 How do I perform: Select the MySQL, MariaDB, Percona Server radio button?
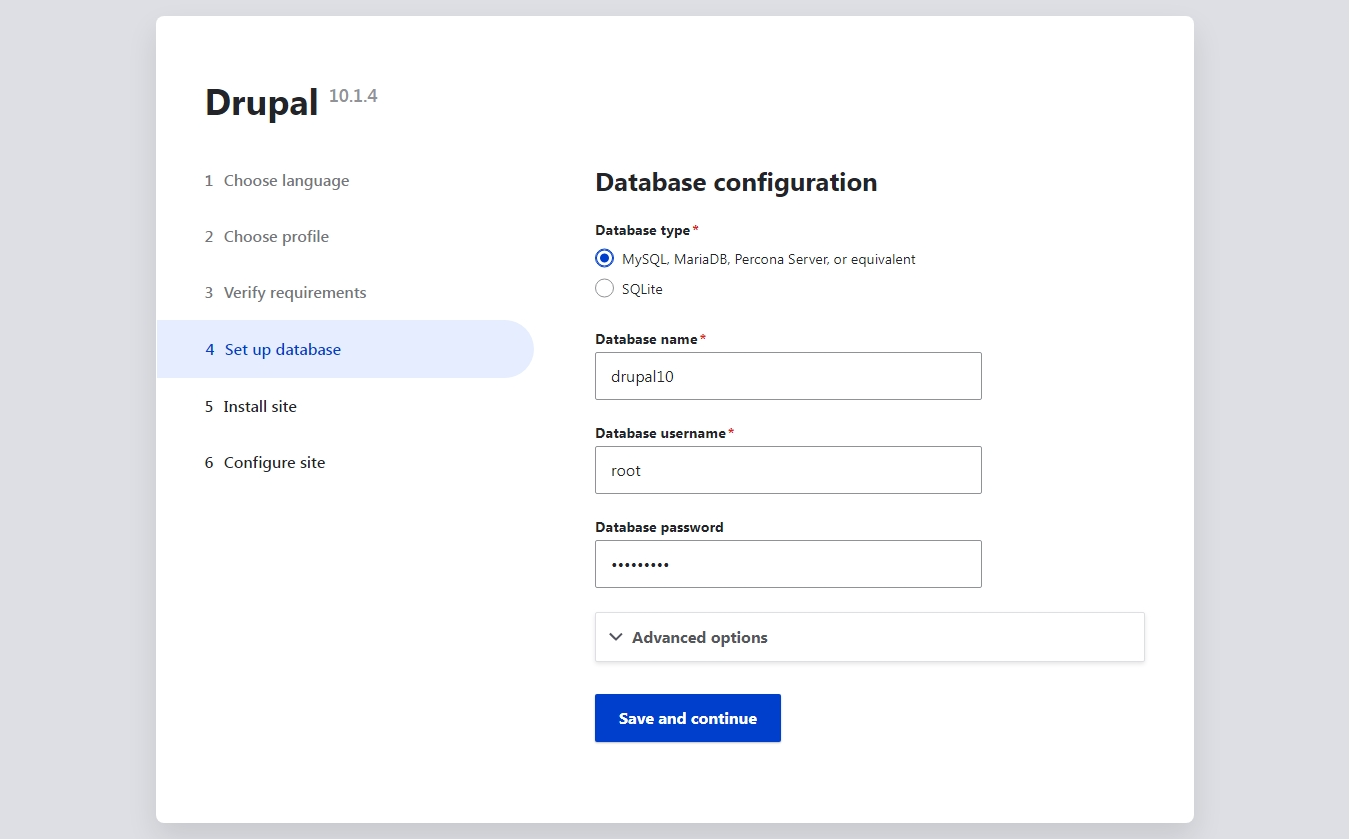604,259
